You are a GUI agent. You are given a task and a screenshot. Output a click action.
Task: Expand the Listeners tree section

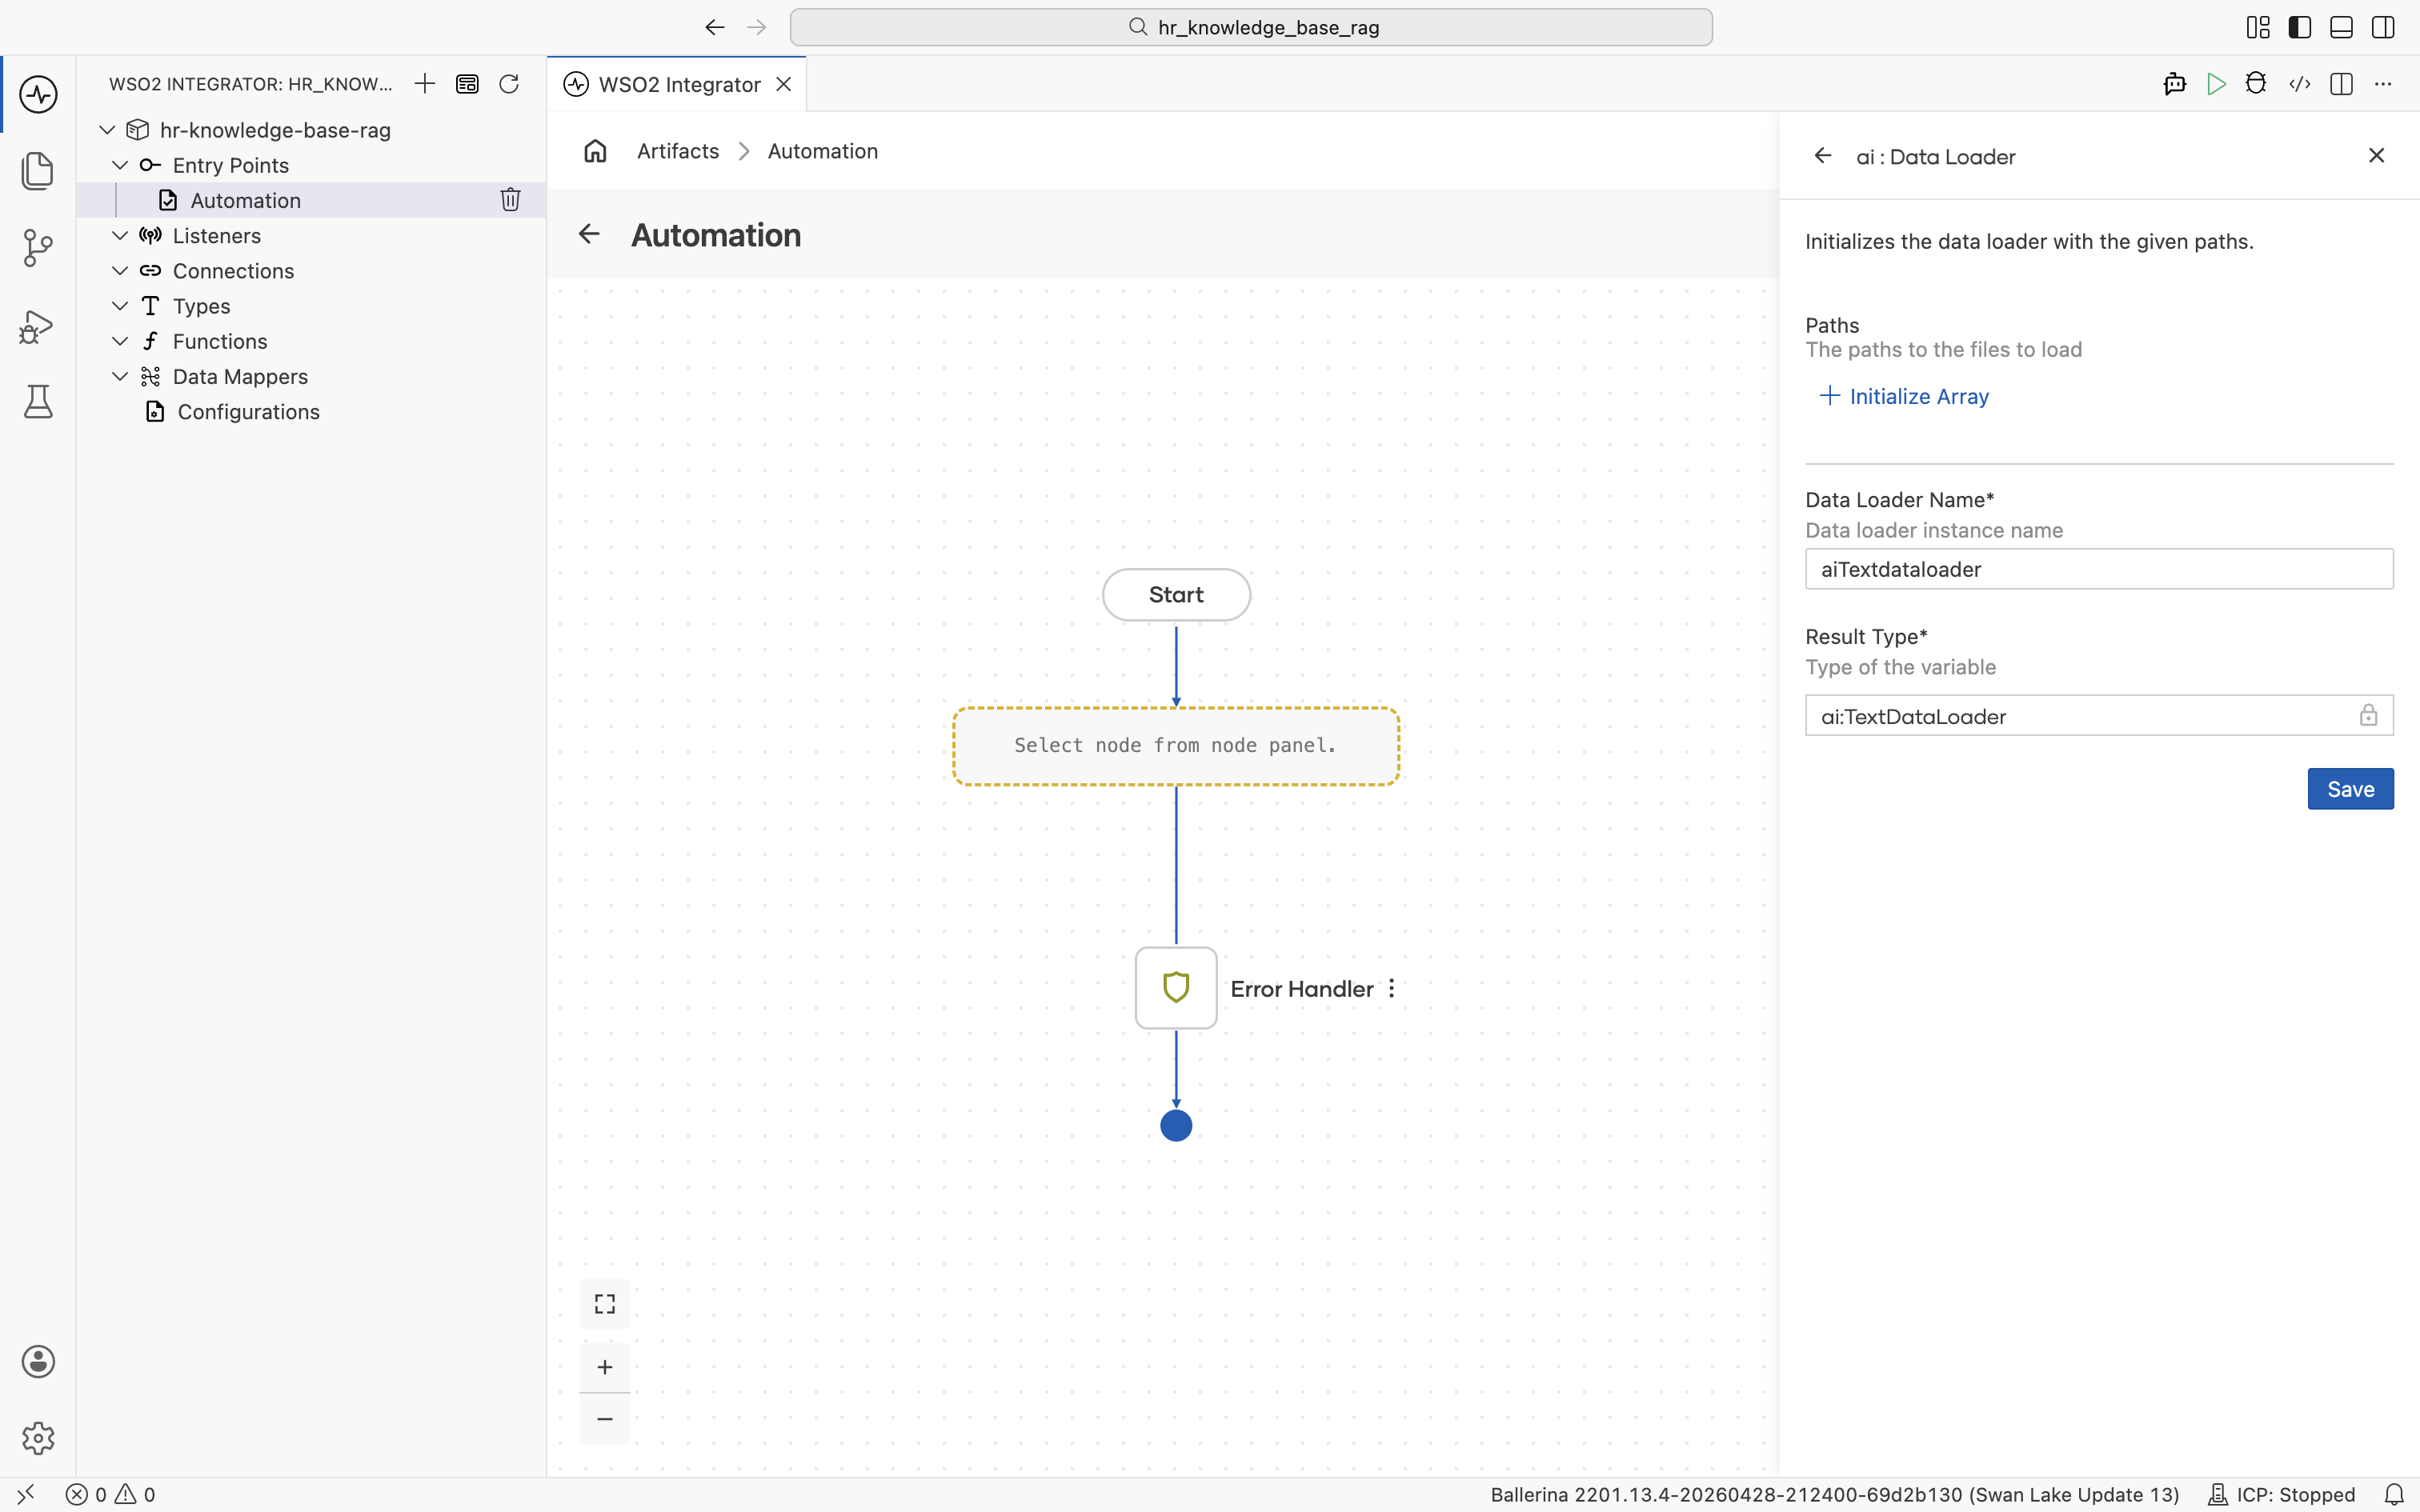(x=120, y=235)
